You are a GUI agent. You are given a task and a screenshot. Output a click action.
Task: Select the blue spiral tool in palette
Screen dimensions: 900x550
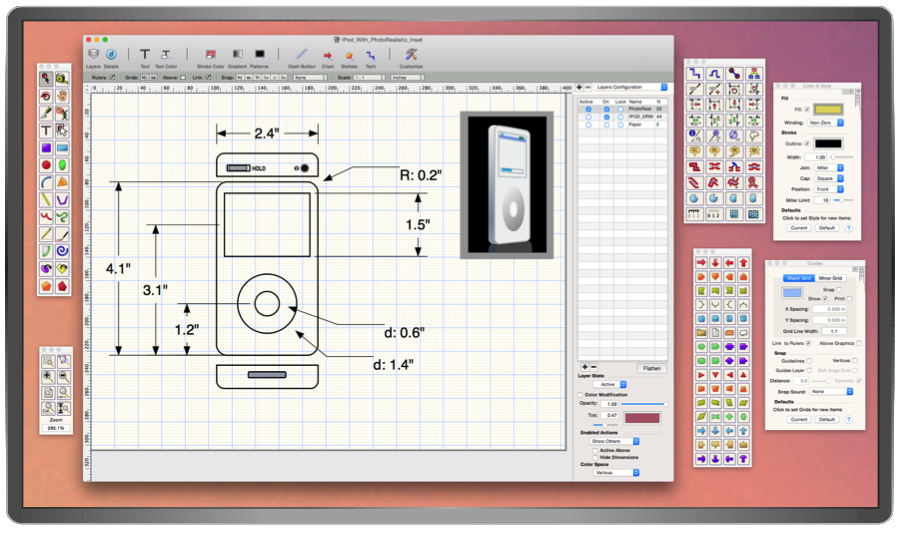[62, 251]
